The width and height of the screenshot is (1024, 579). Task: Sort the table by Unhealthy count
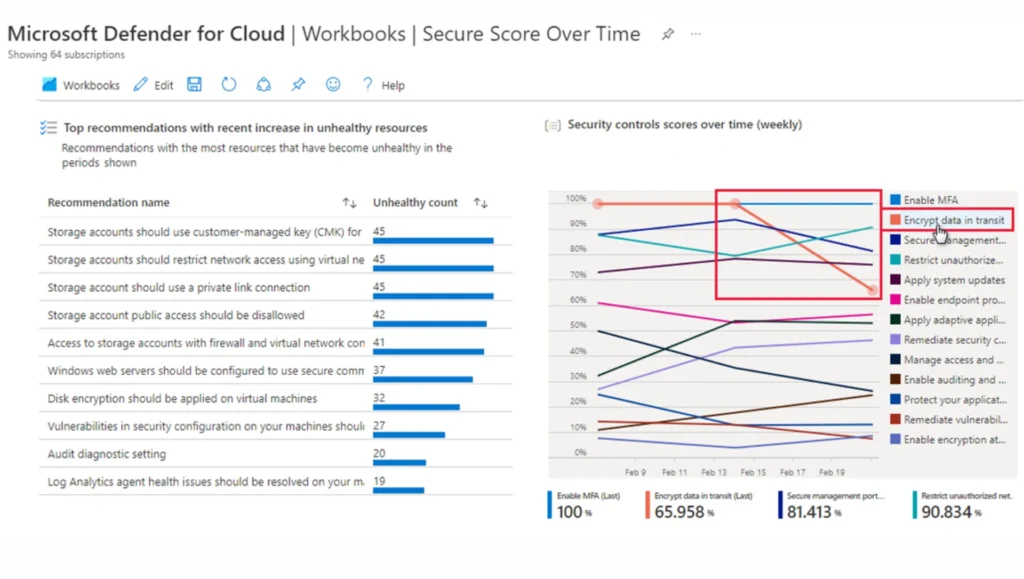(x=481, y=203)
